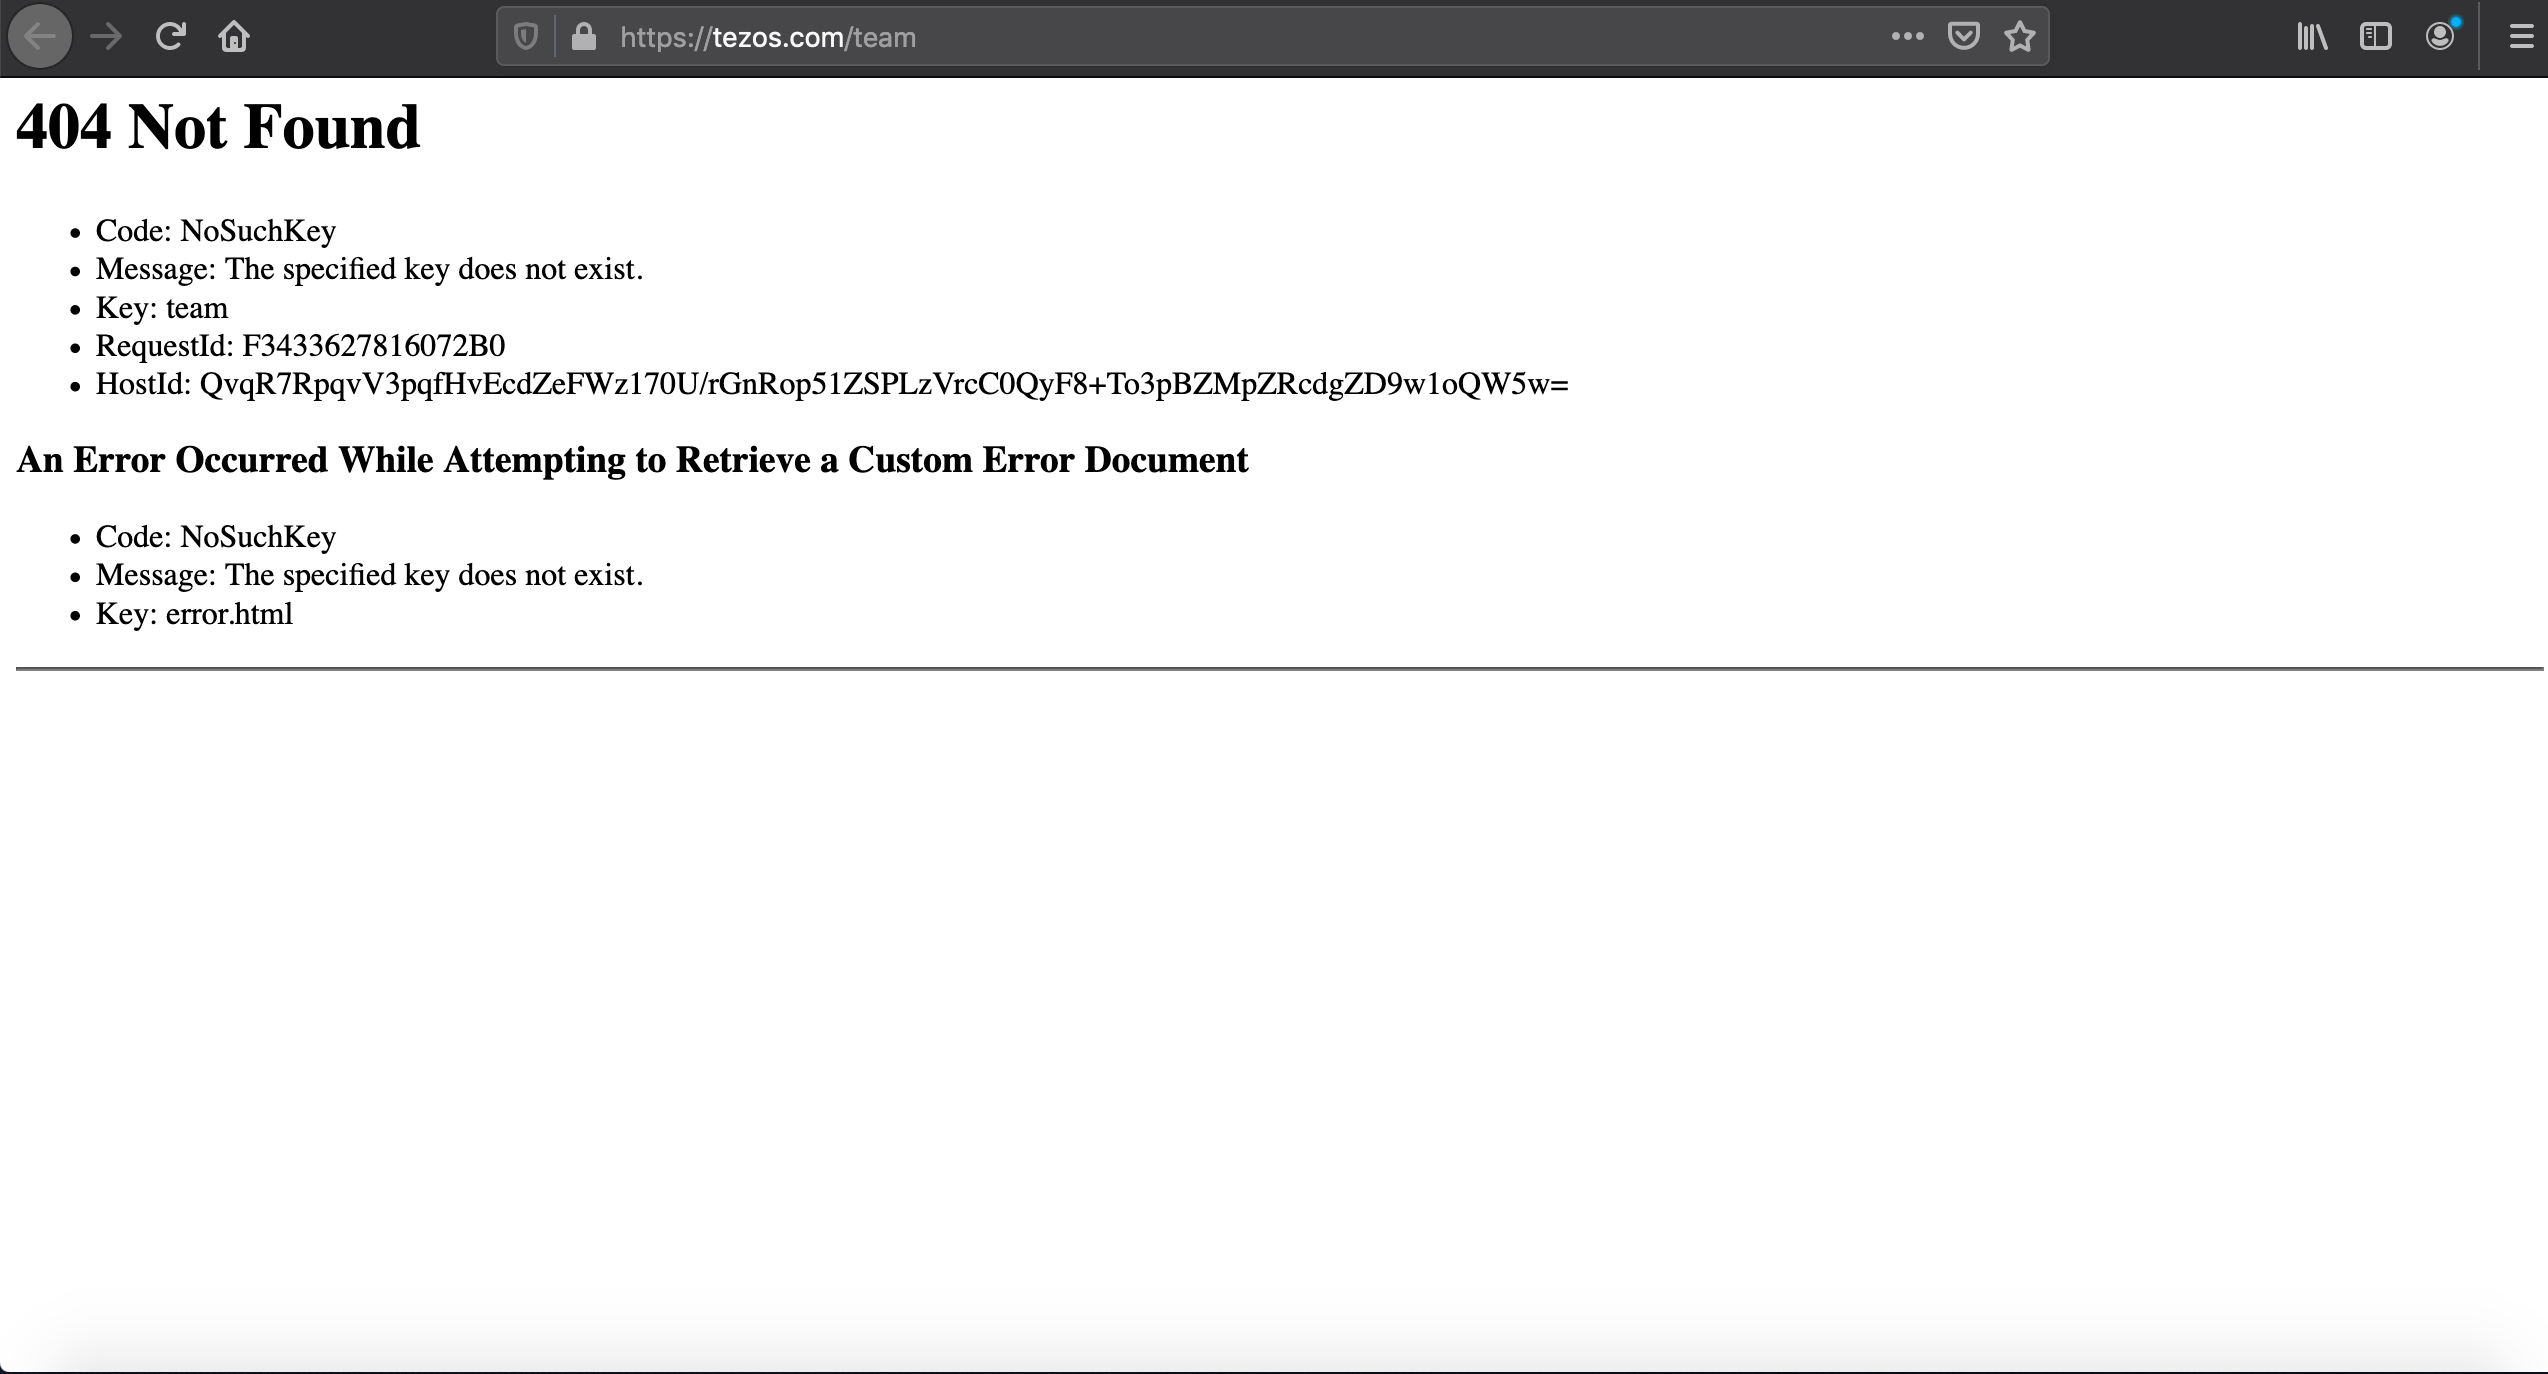2548x1374 pixels.
Task: Open the Library bookmarks and history
Action: tap(2312, 37)
